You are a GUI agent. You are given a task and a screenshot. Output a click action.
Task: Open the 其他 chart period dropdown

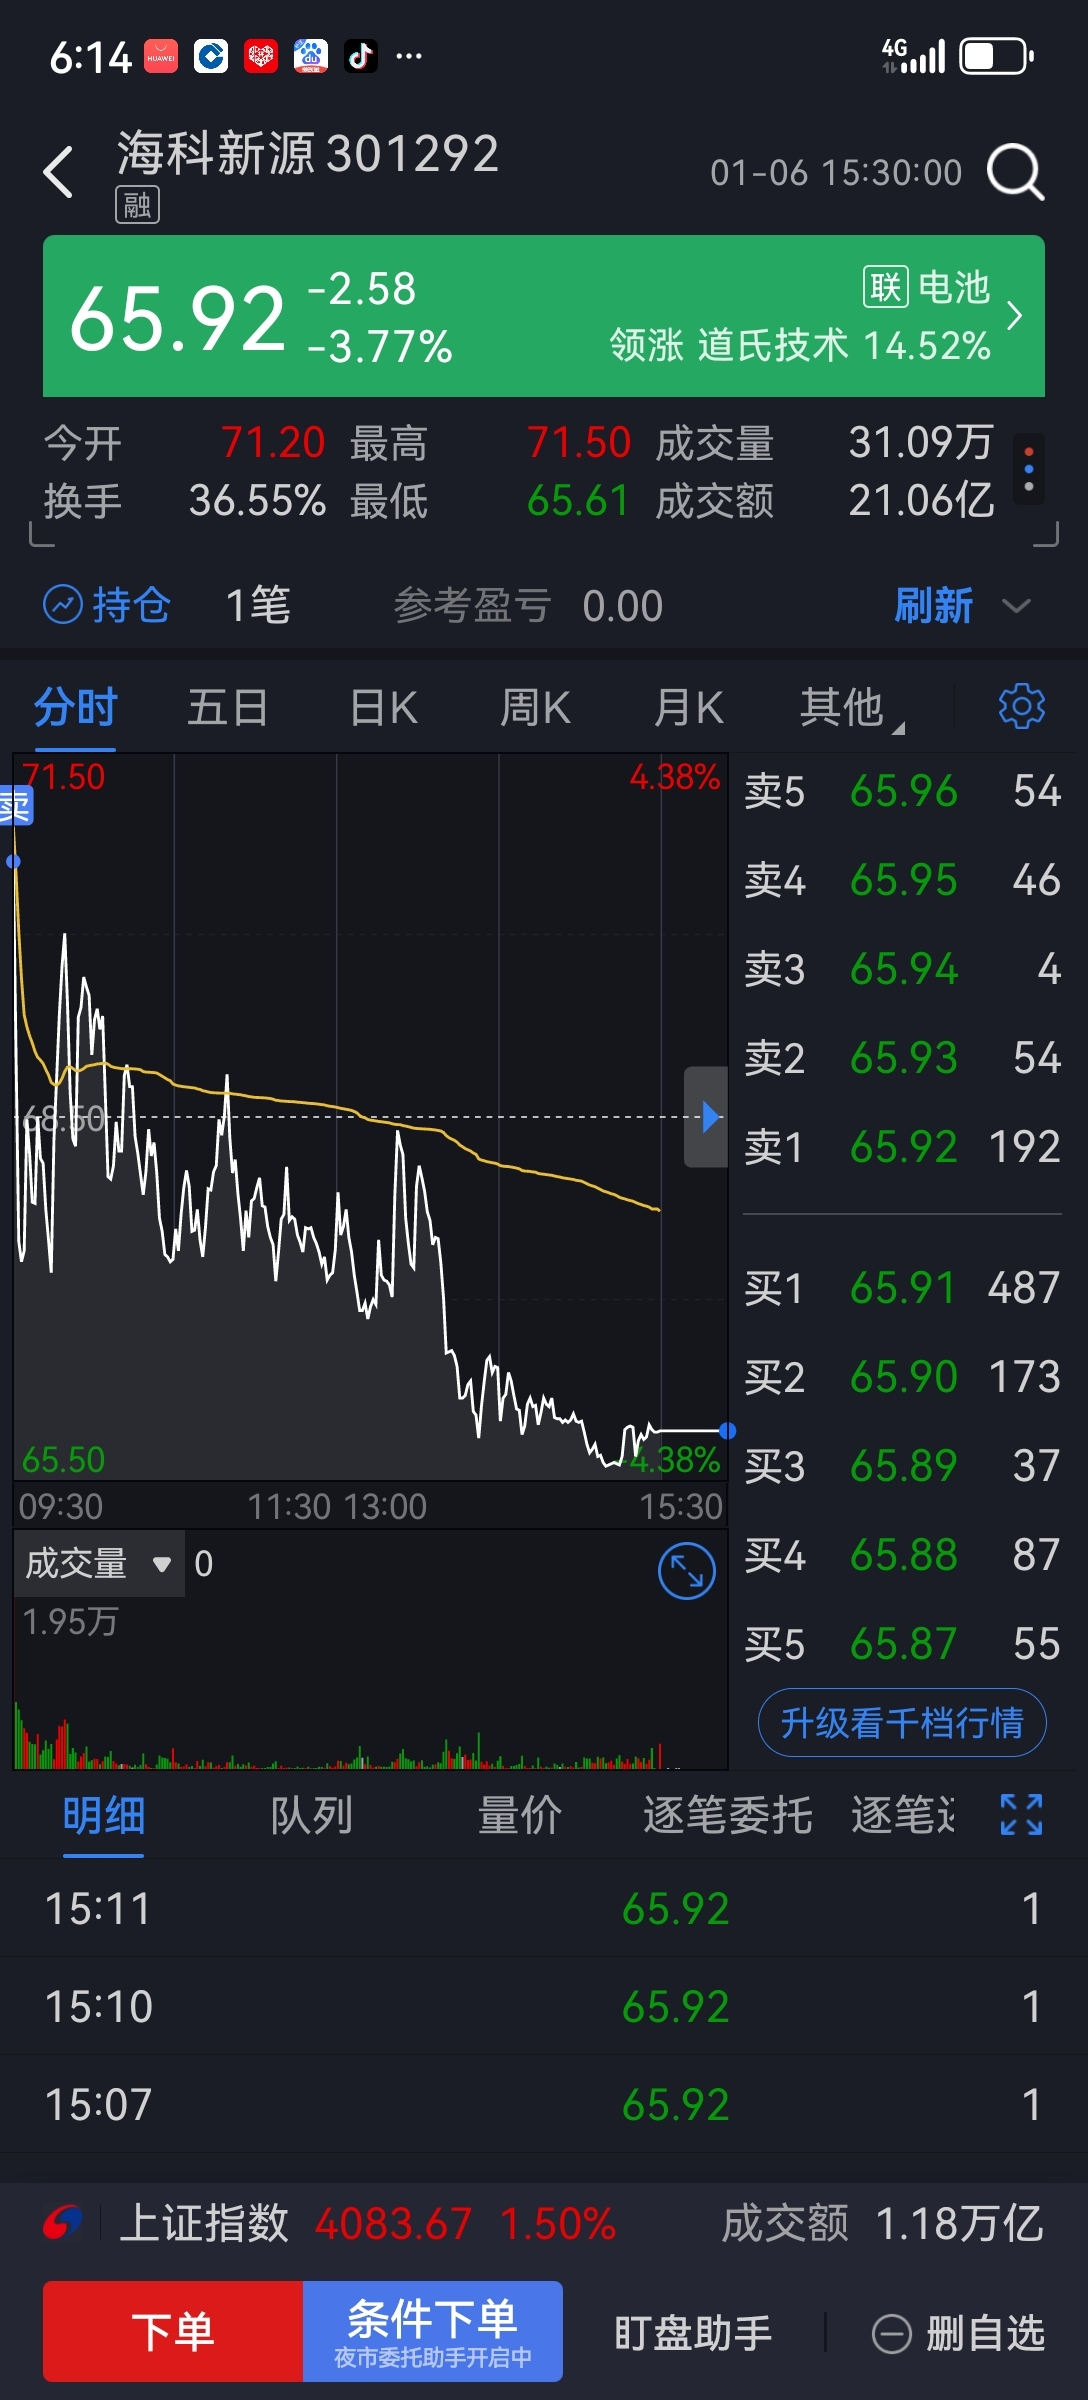click(x=851, y=708)
